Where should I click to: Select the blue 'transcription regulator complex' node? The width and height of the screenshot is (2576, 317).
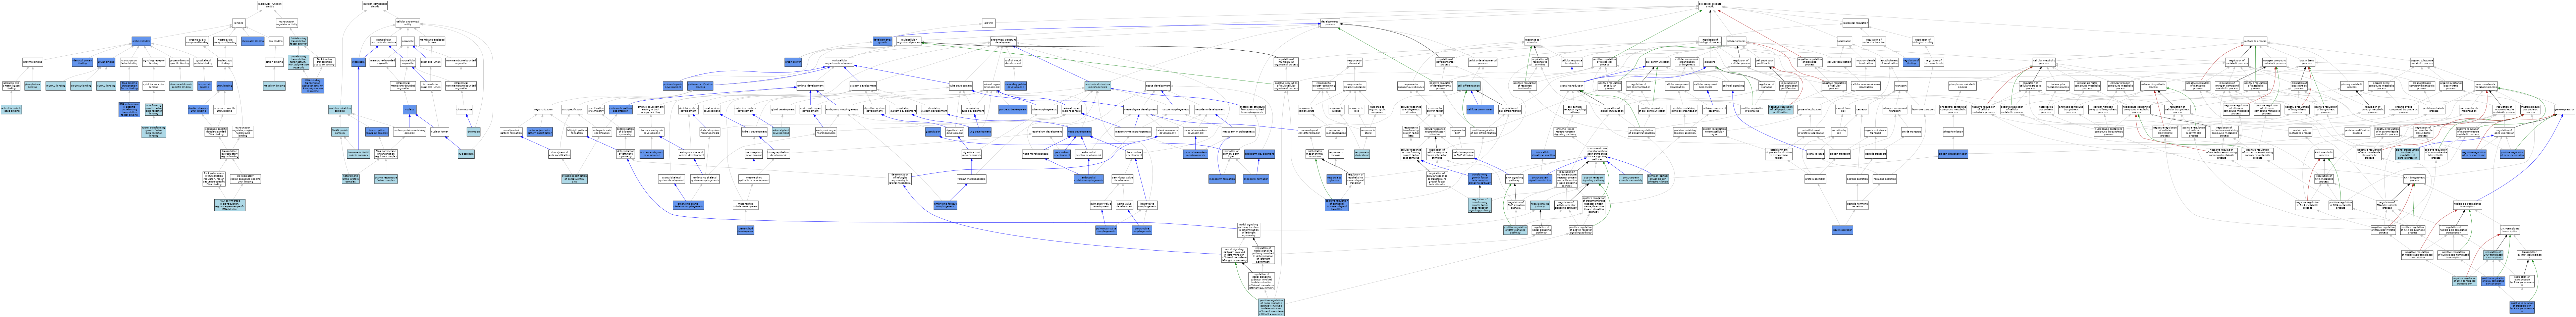tap(377, 132)
